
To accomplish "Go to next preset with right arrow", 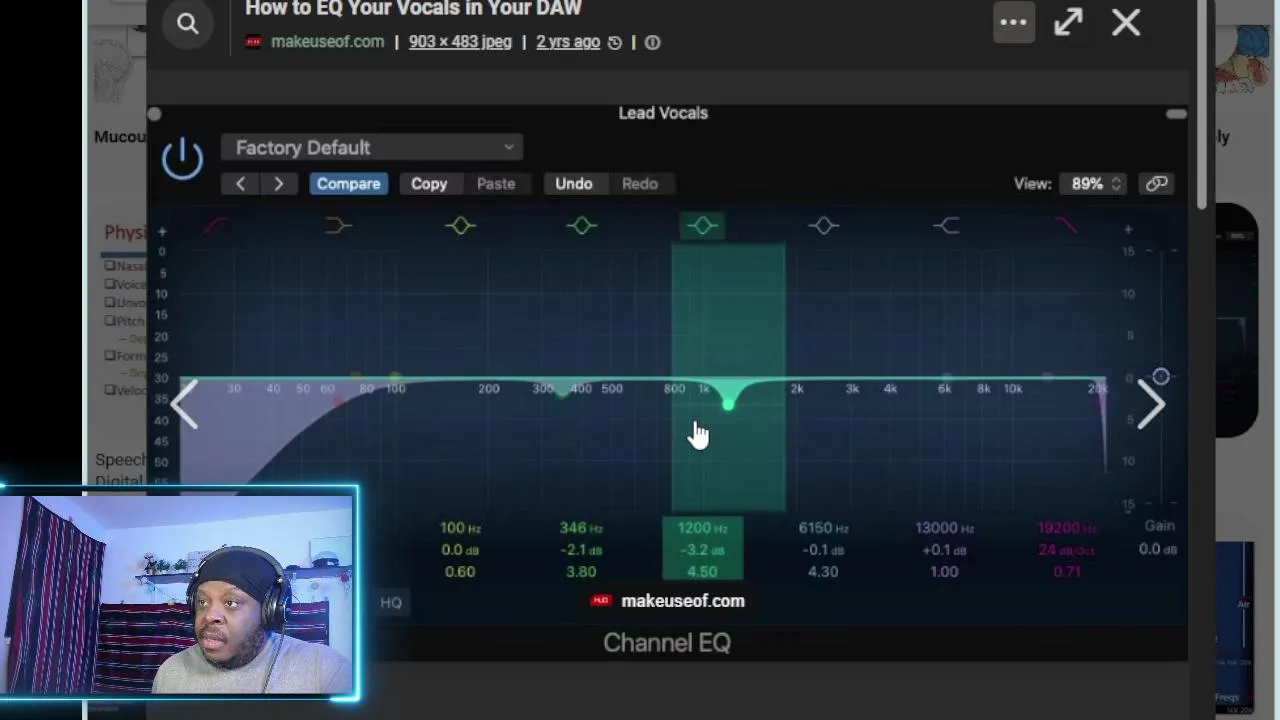I will click(x=279, y=184).
